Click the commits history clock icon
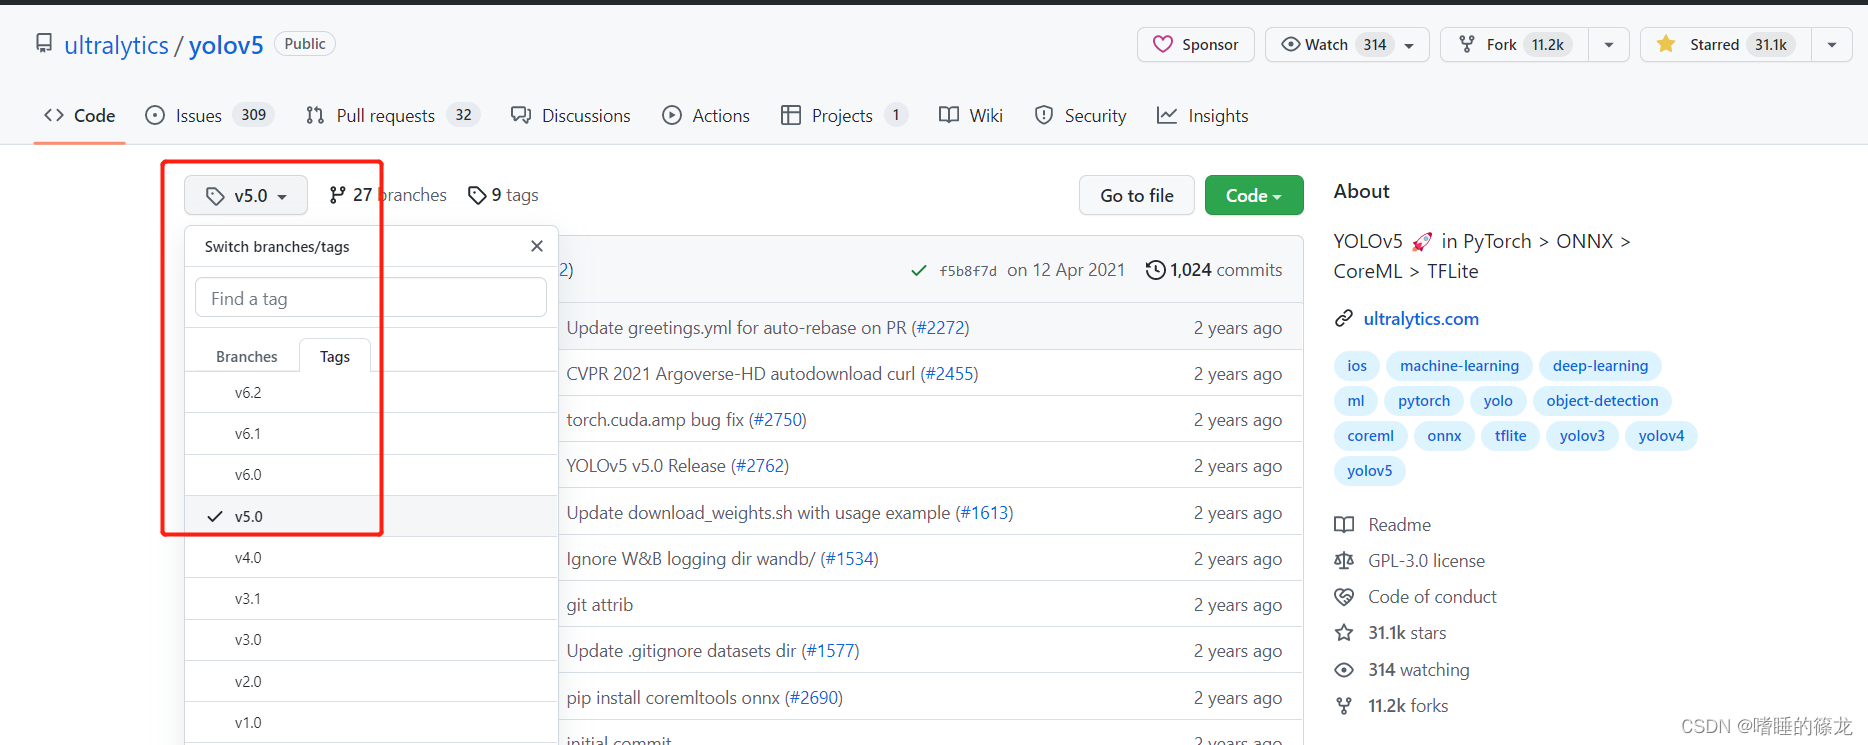The height and width of the screenshot is (745, 1868). point(1155,270)
